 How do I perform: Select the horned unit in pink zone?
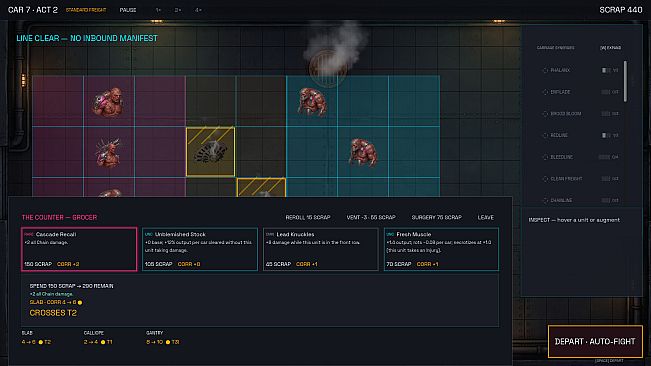108,152
